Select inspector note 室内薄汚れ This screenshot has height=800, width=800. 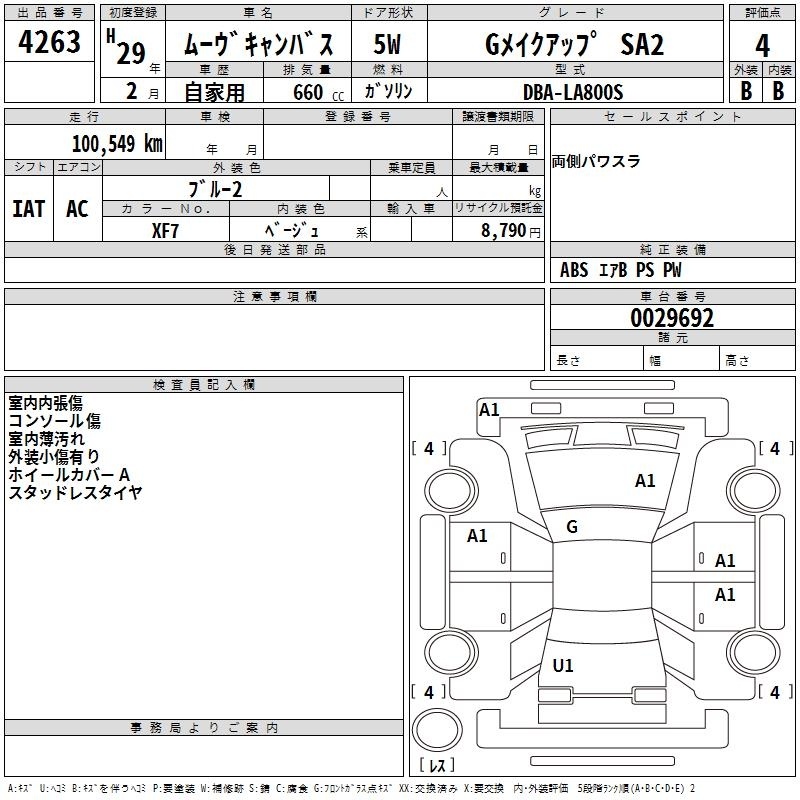click(46, 439)
